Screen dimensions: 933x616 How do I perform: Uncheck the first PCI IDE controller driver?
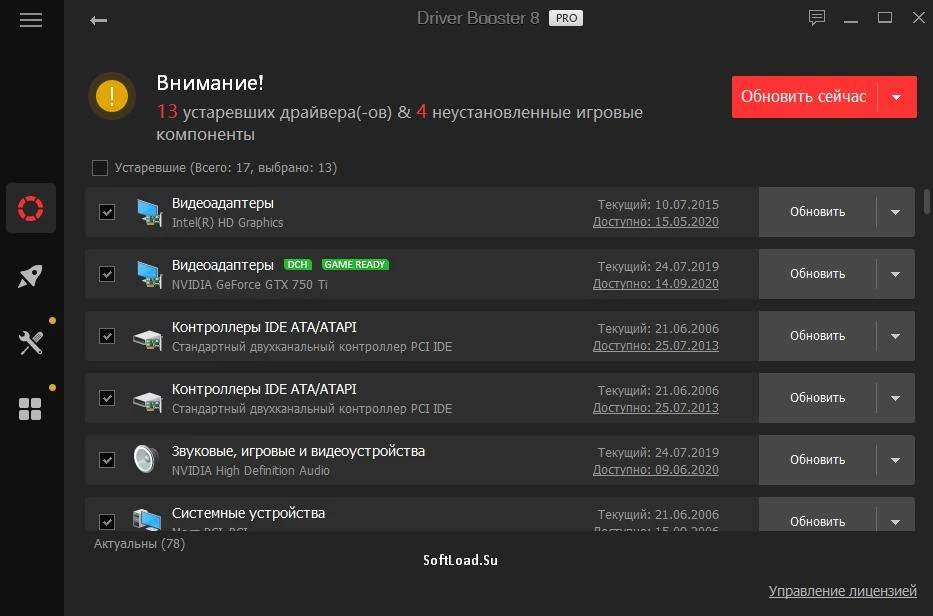107,336
